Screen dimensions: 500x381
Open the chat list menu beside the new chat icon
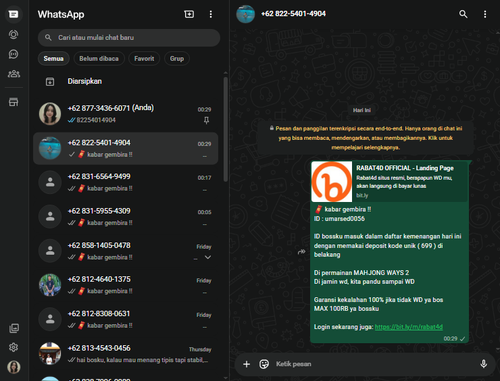(211, 14)
